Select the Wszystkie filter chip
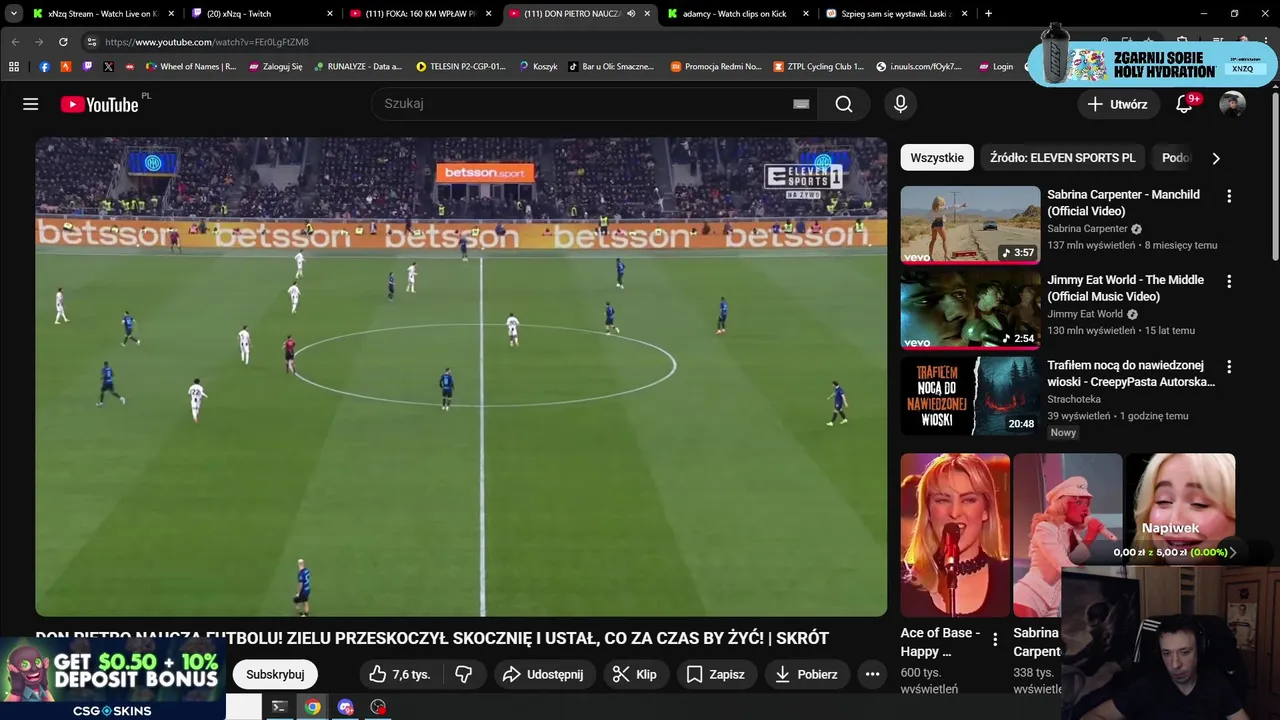The height and width of the screenshot is (720, 1280). coord(937,158)
